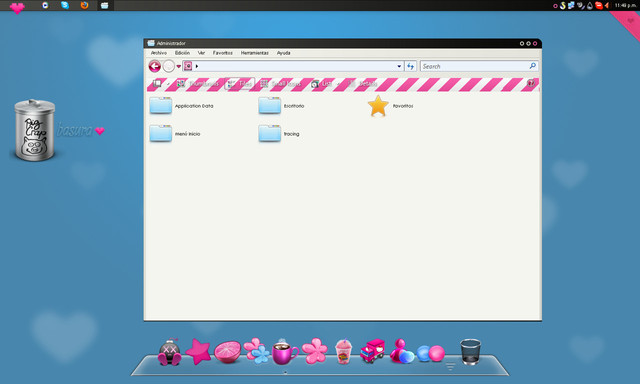The width and height of the screenshot is (640, 384).
Task: Click the Big Crap trash can desktop icon
Action: click(35, 130)
